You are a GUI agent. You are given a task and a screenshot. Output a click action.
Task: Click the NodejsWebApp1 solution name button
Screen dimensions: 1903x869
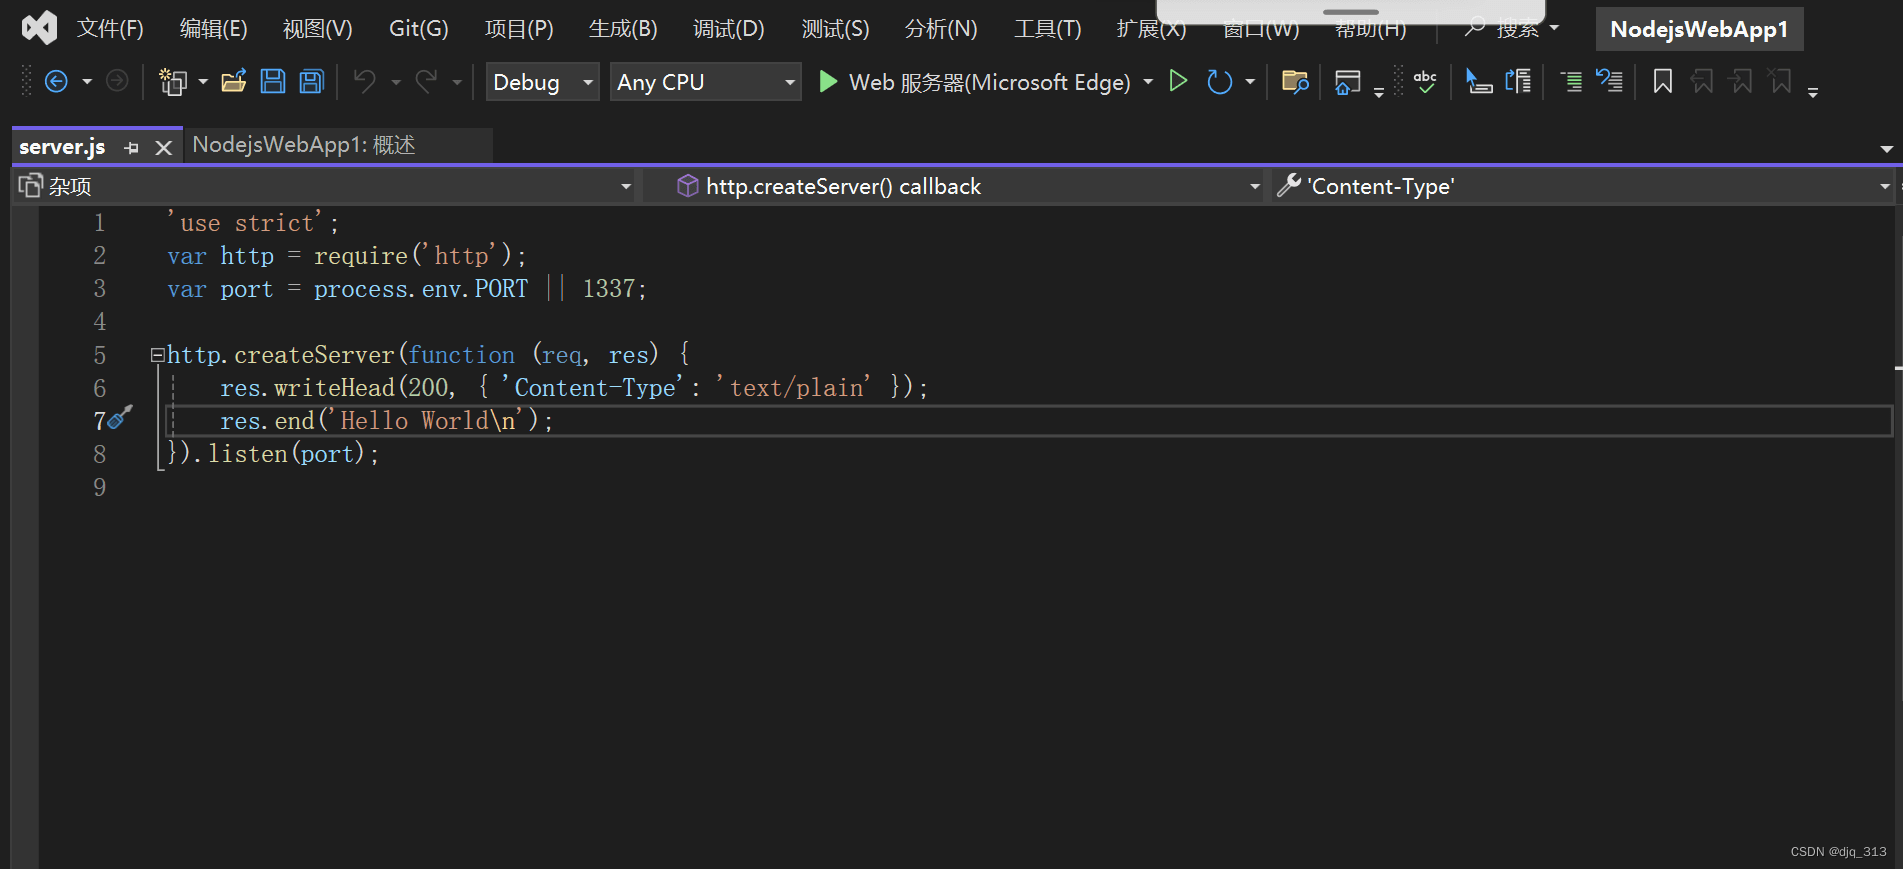[x=1699, y=29]
